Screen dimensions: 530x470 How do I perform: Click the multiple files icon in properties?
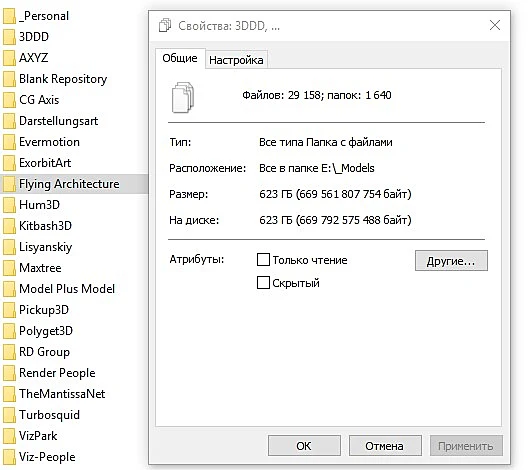click(x=183, y=97)
